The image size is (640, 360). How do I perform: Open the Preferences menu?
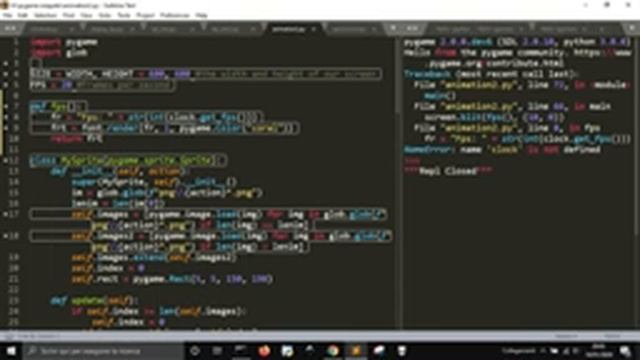click(x=175, y=15)
